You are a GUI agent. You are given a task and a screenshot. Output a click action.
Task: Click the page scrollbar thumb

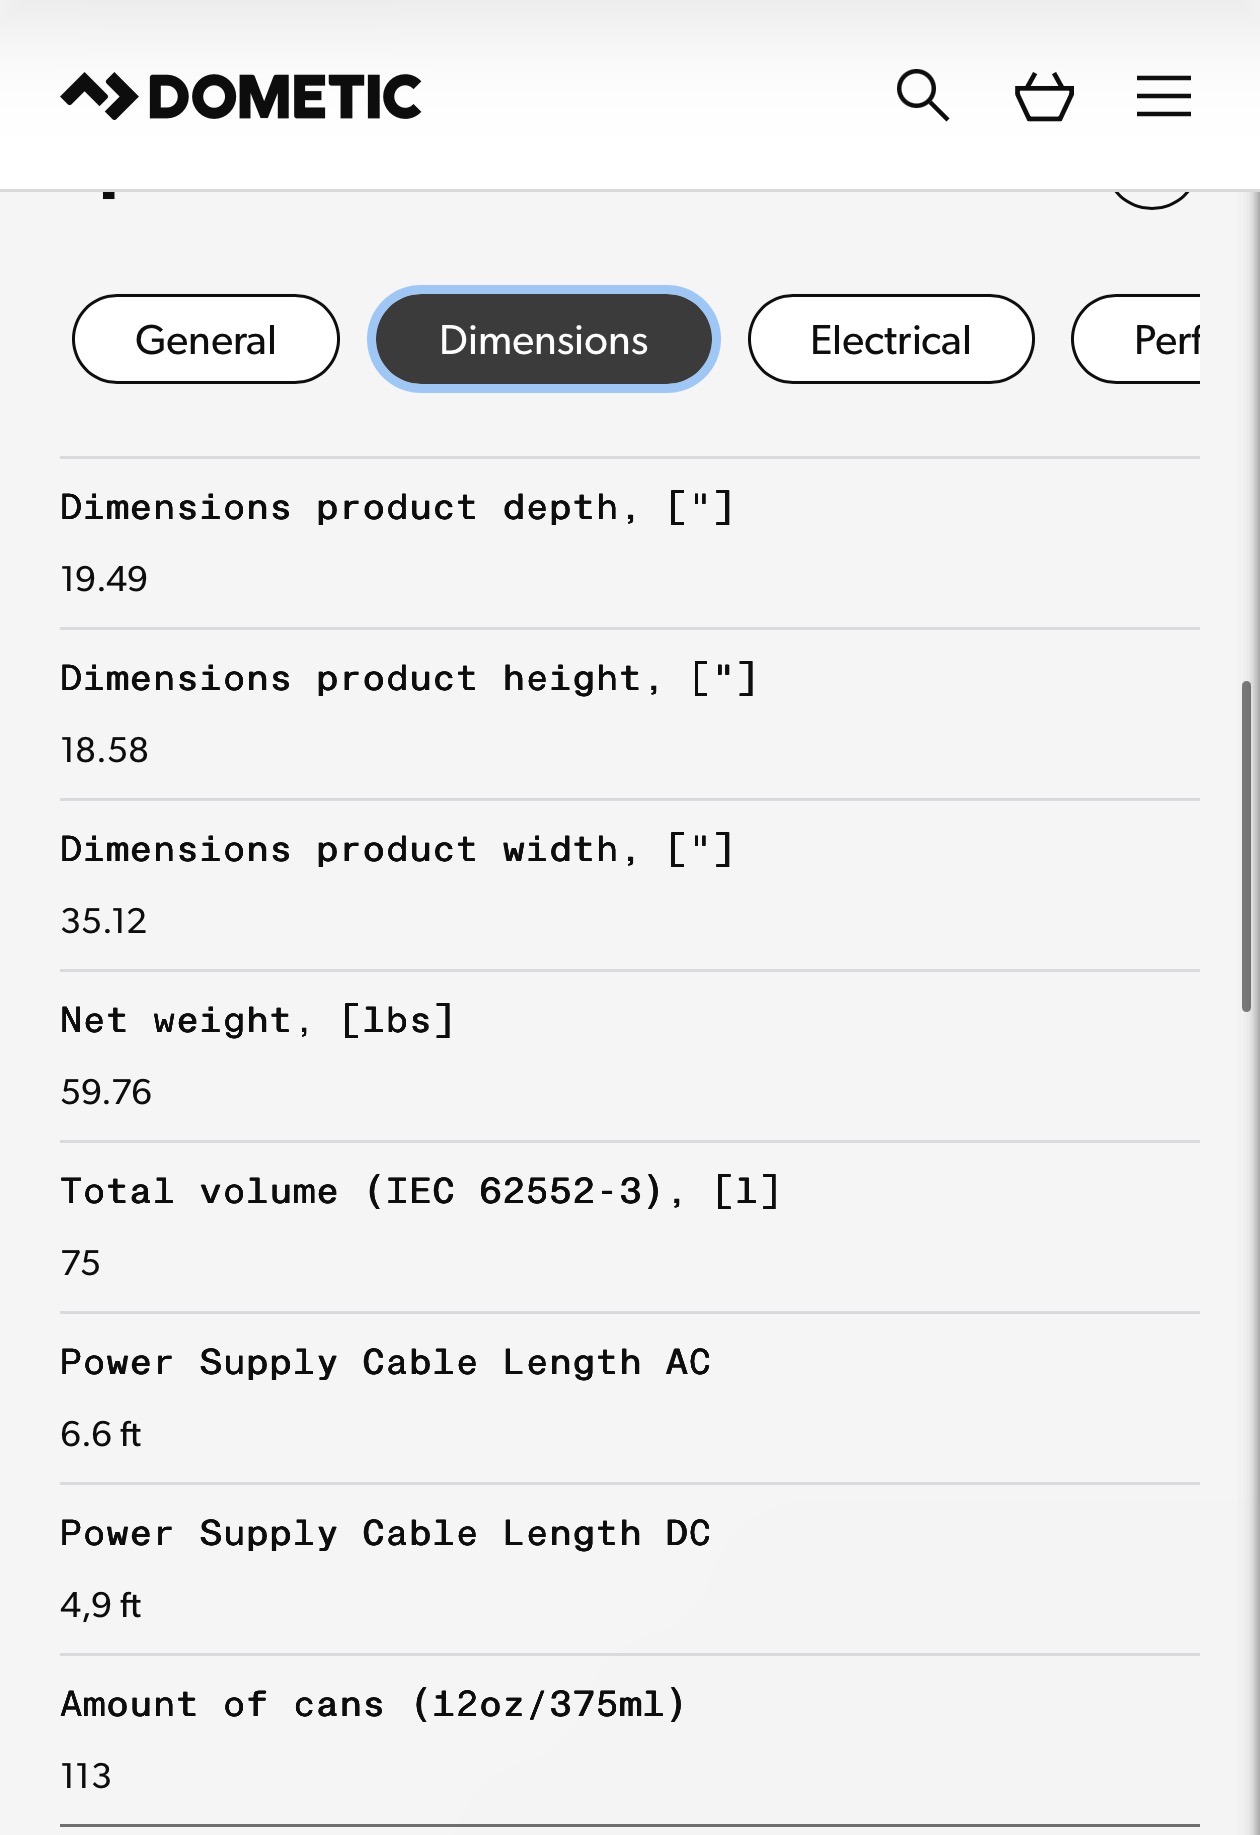[x=1246, y=846]
